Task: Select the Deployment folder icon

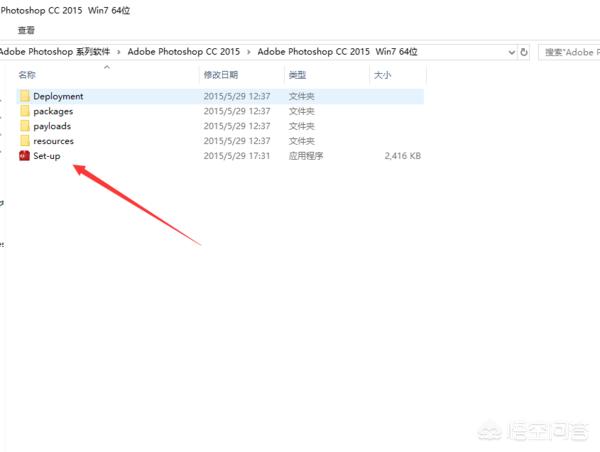Action: point(24,96)
